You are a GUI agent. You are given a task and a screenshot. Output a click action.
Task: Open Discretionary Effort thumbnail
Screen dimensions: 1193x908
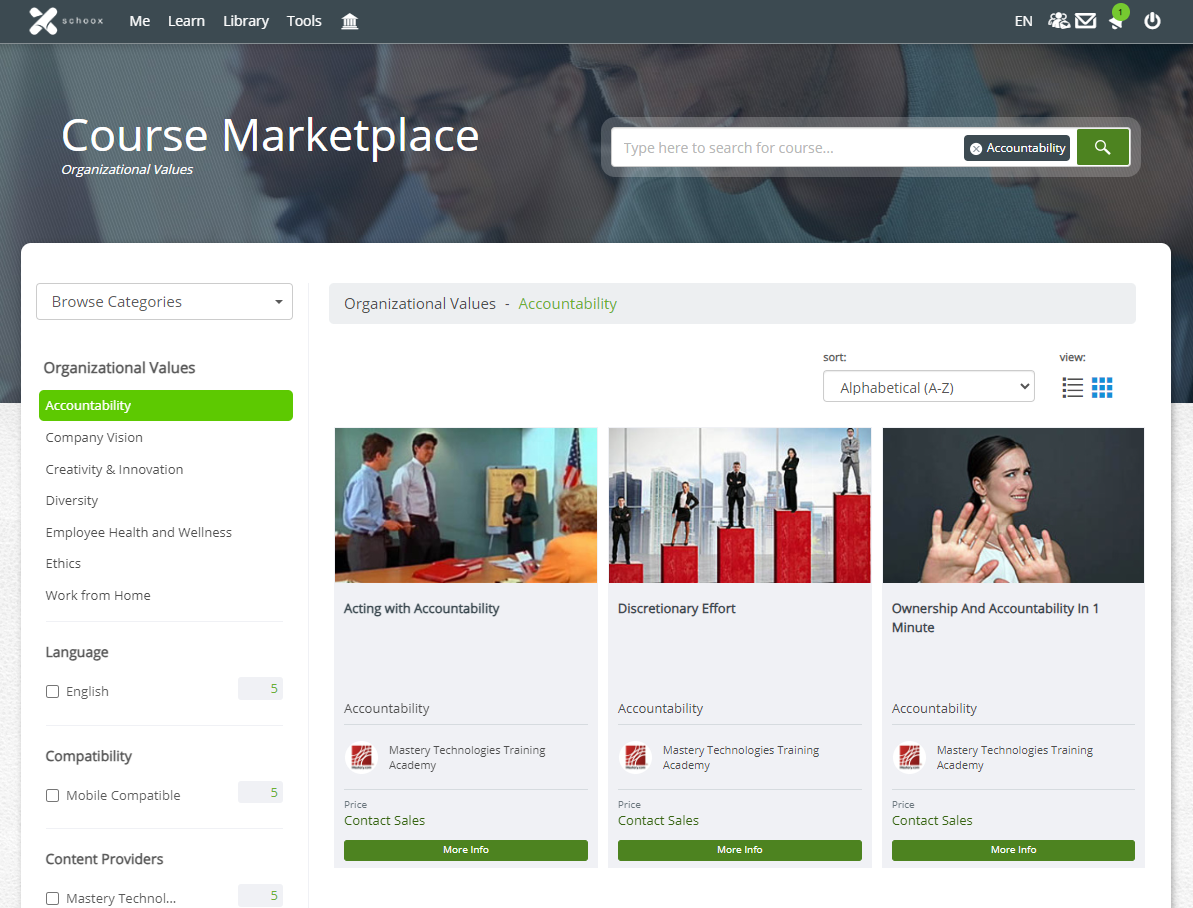[740, 505]
